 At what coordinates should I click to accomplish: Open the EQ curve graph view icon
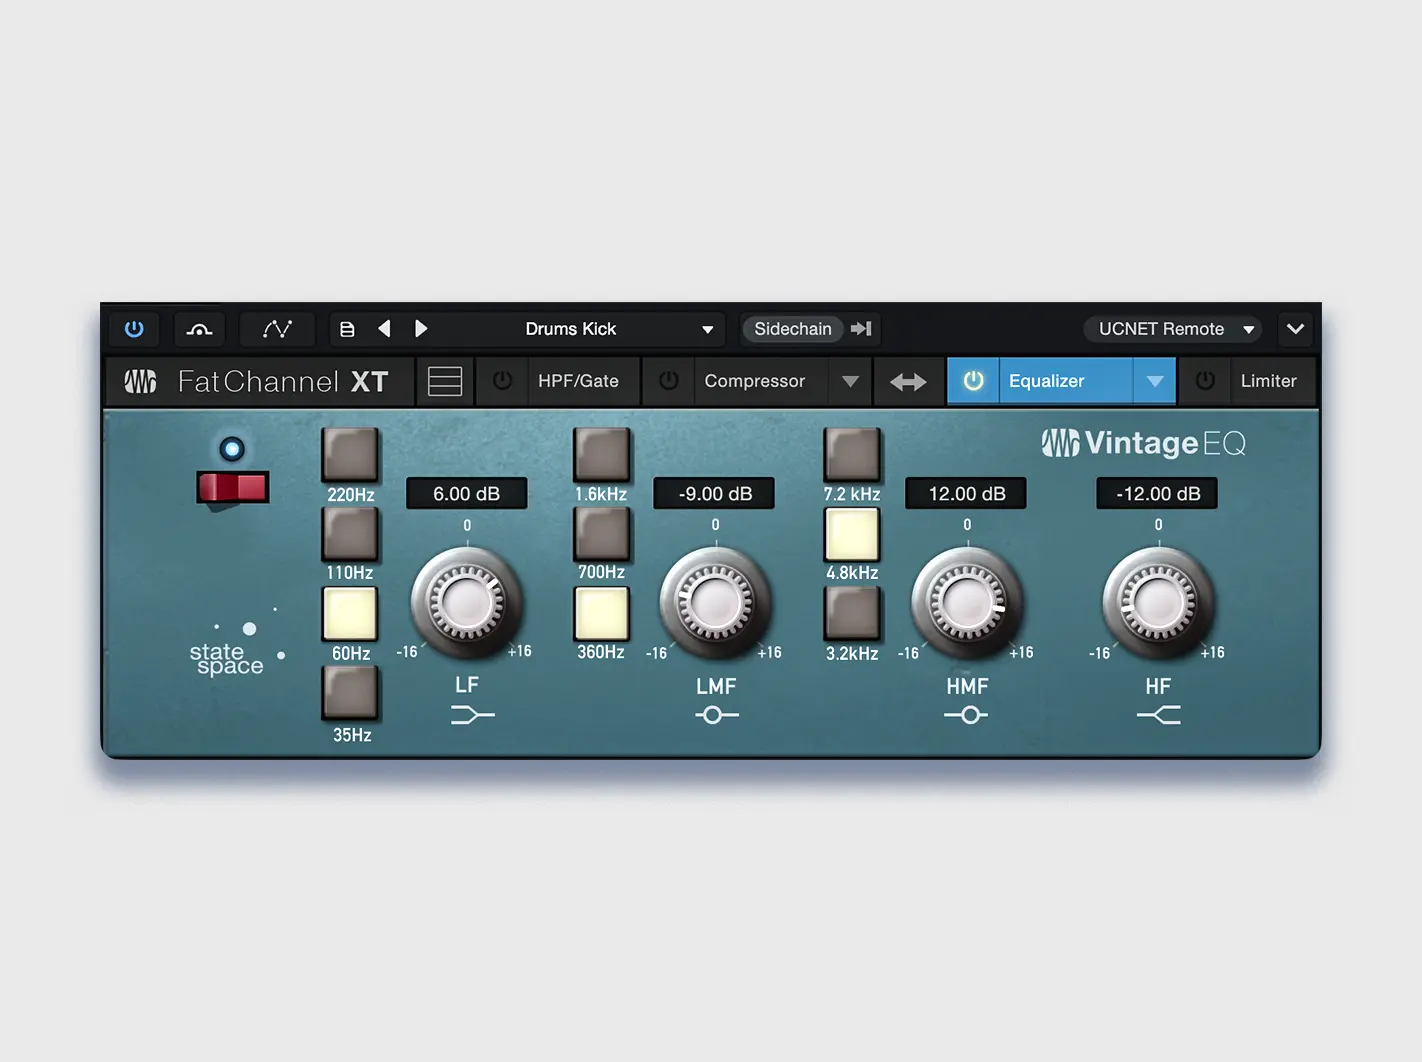coord(277,329)
